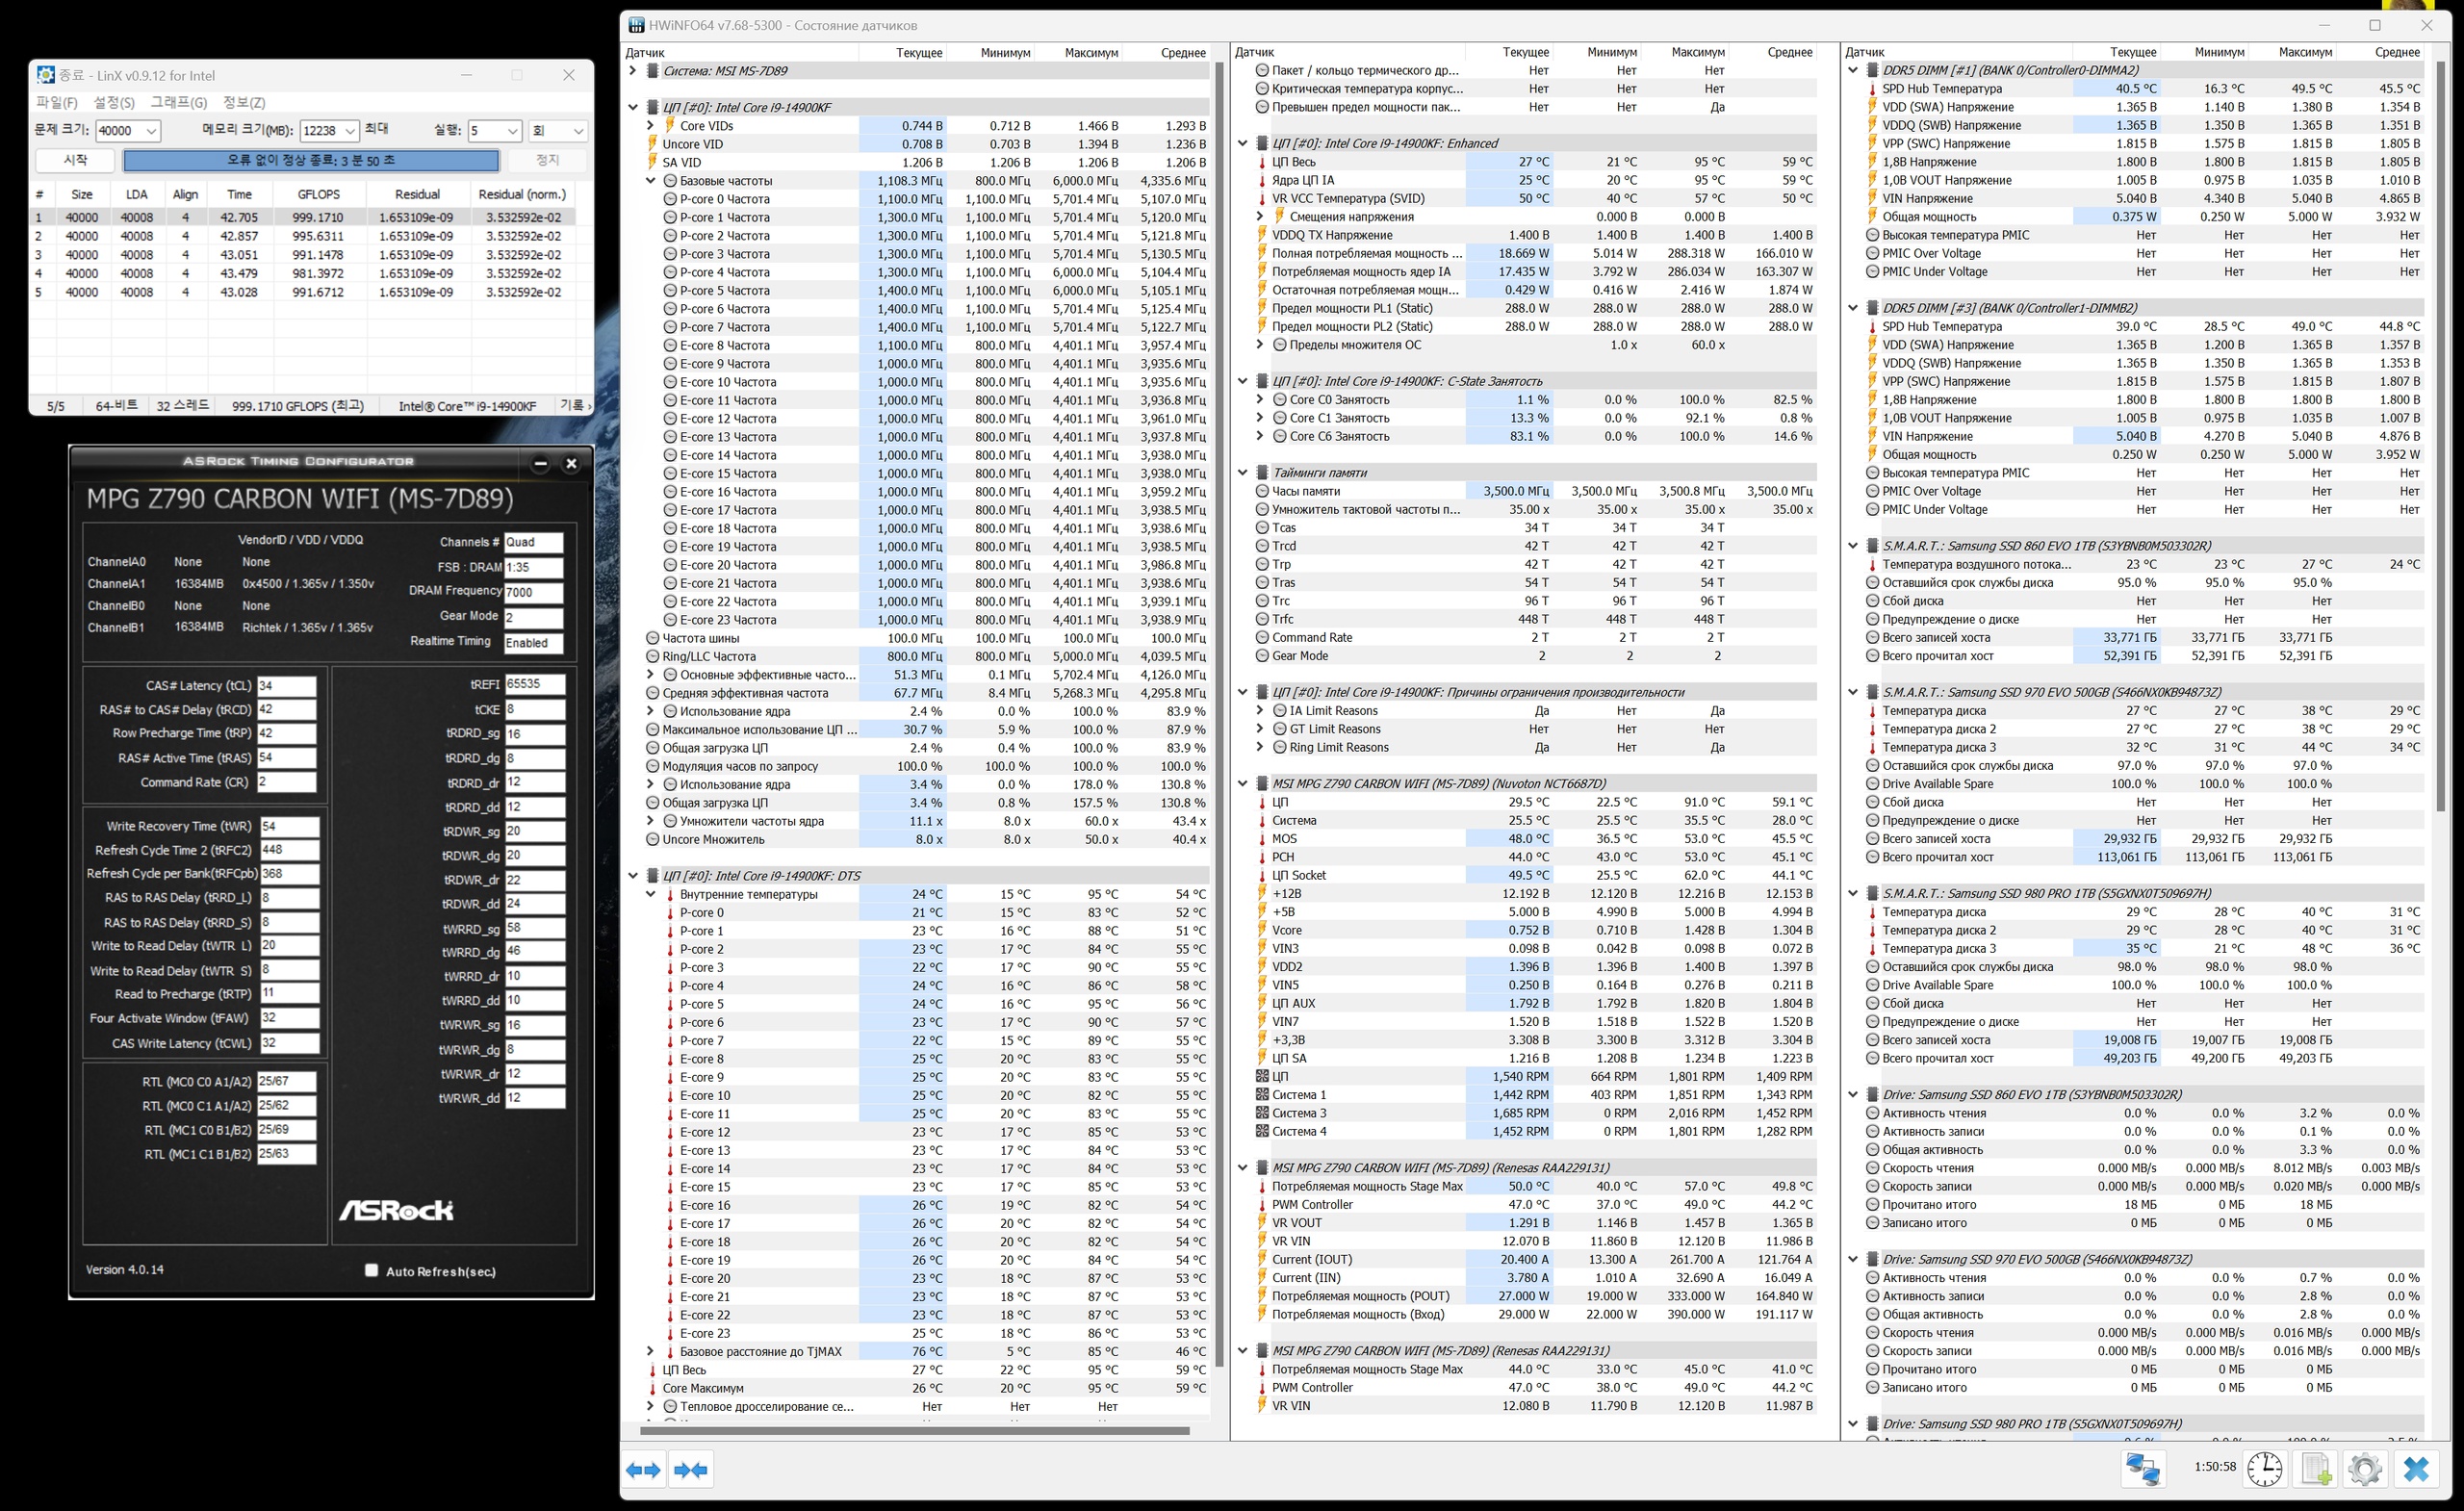Open the memory size 12238 dropdown
Screen dimensions: 2464x1511
pyautogui.click(x=350, y=131)
